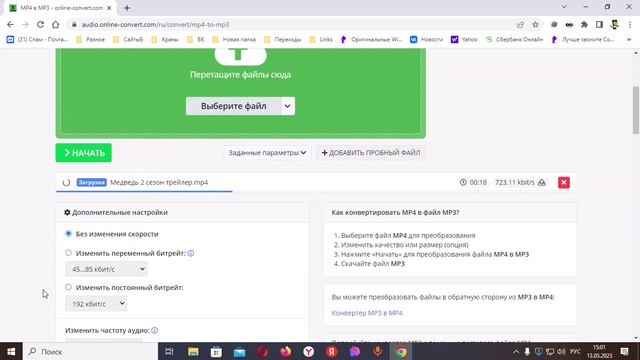The width and height of the screenshot is (640, 360).
Task: Go back with the browser back arrow
Action: pos(10,24)
